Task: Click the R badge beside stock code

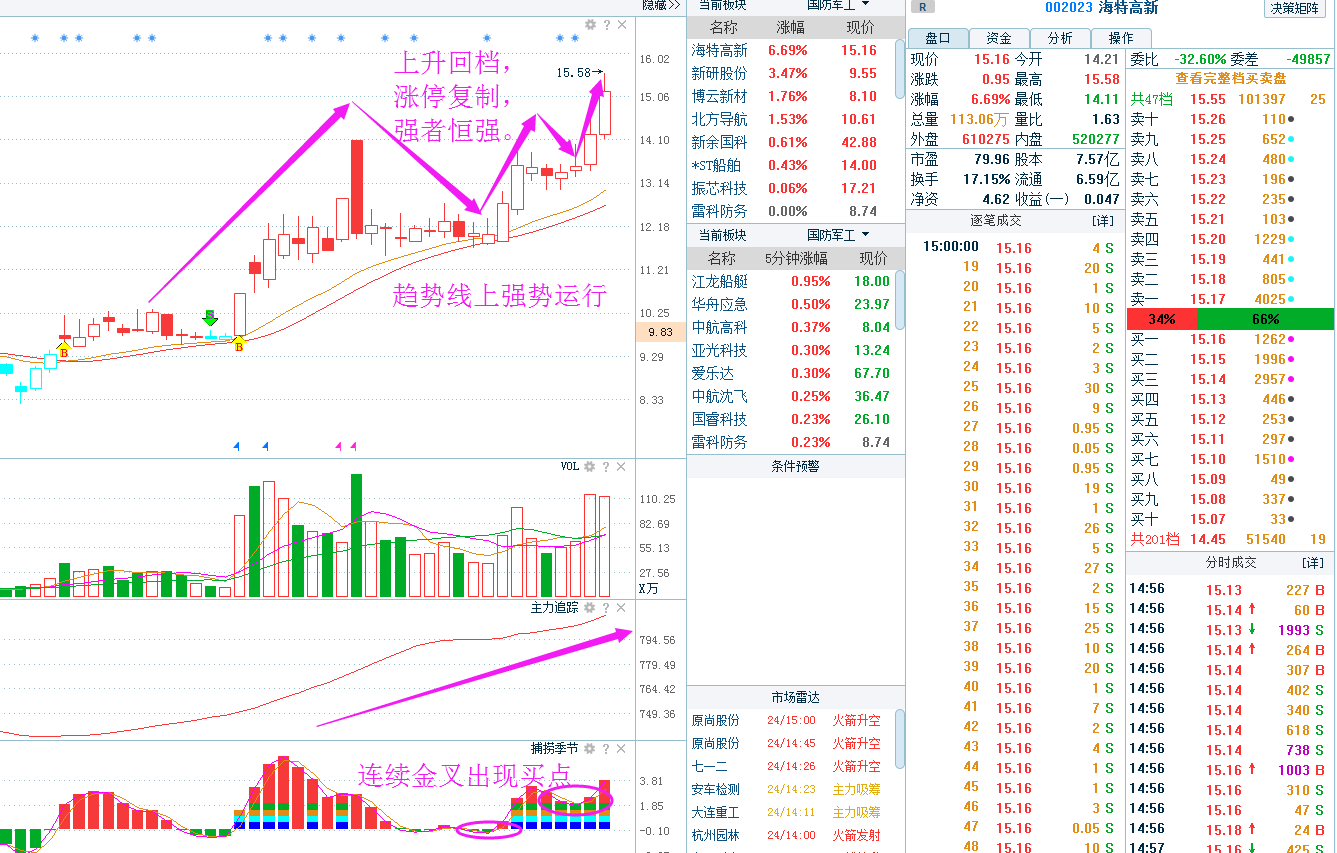Action: [924, 7]
